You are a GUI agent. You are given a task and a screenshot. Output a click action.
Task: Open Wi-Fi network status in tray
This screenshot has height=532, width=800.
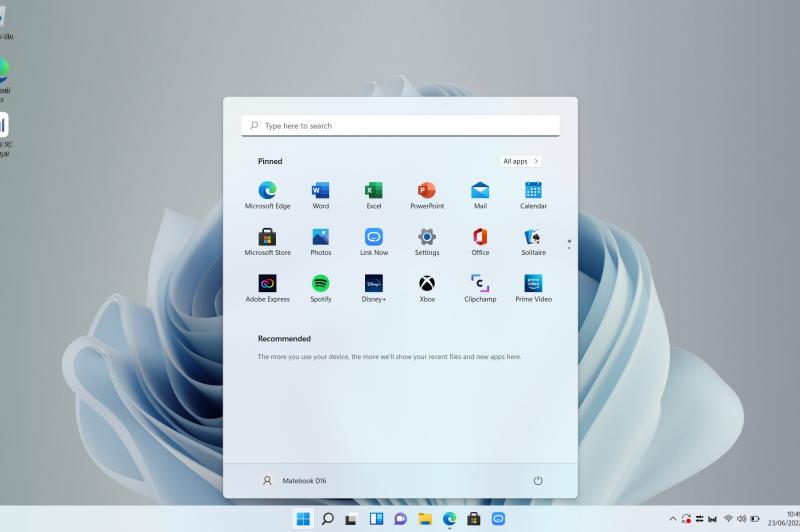point(728,519)
